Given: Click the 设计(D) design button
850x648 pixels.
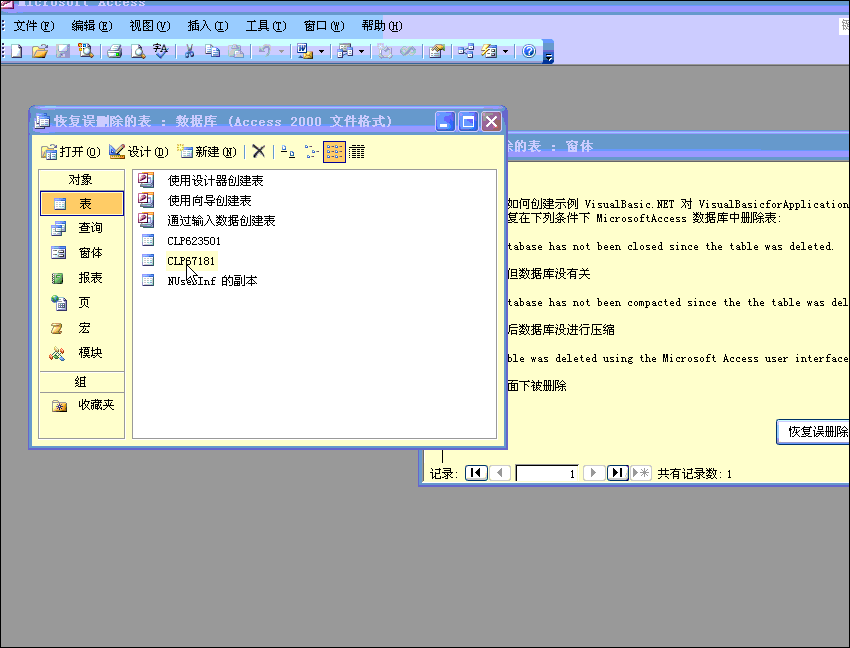Looking at the screenshot, I should (139, 152).
